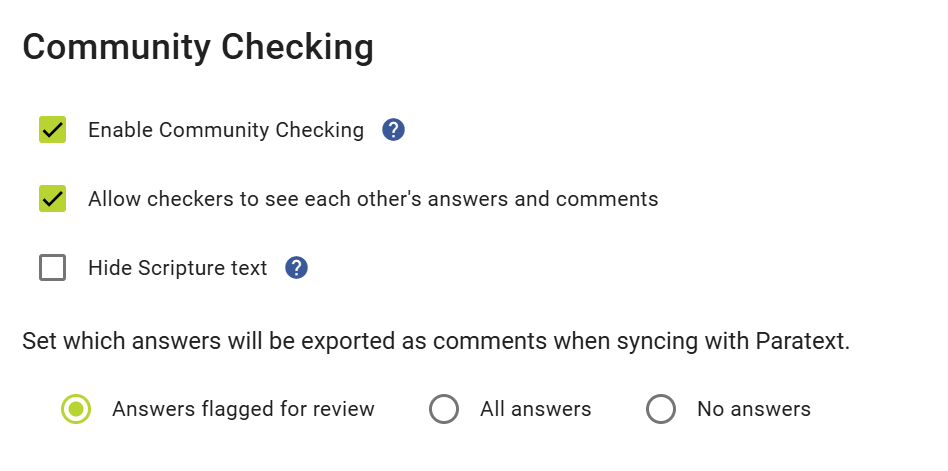Click the export comments description sentence
This screenshot has width=948, height=471.
point(436,341)
